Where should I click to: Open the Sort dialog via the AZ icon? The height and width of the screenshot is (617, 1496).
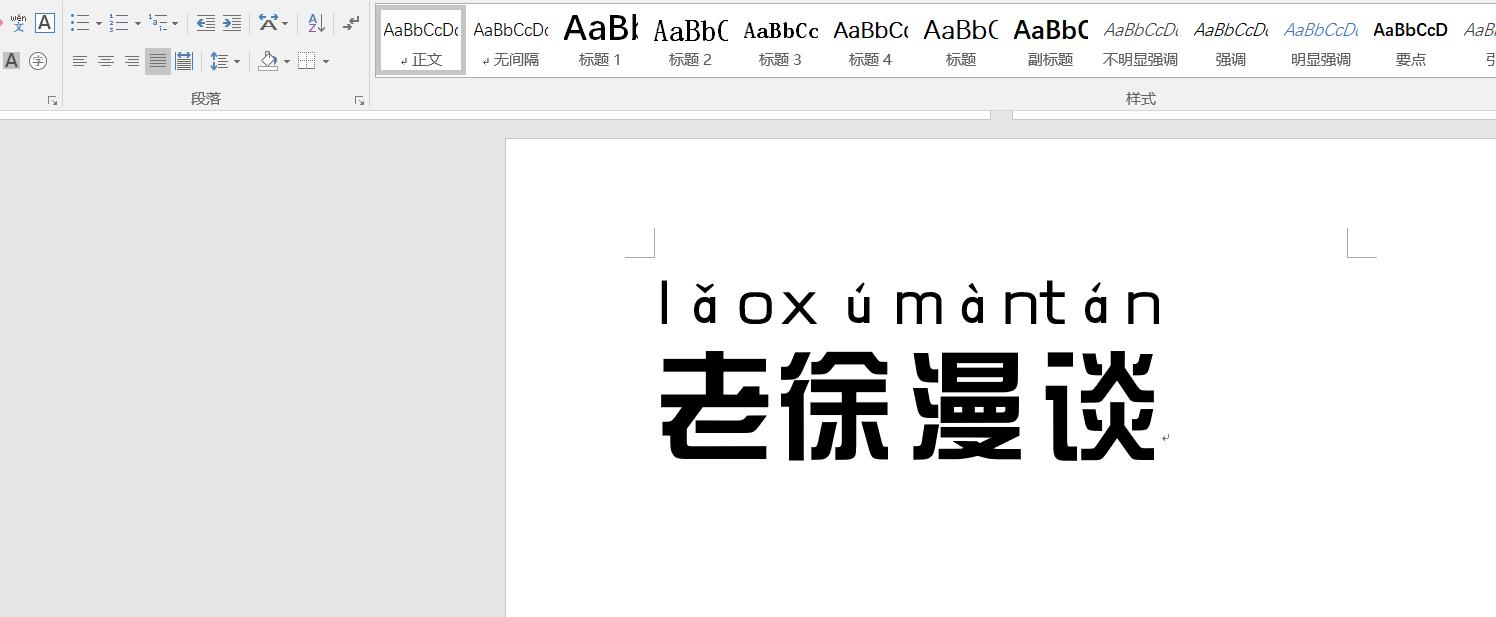(x=318, y=23)
